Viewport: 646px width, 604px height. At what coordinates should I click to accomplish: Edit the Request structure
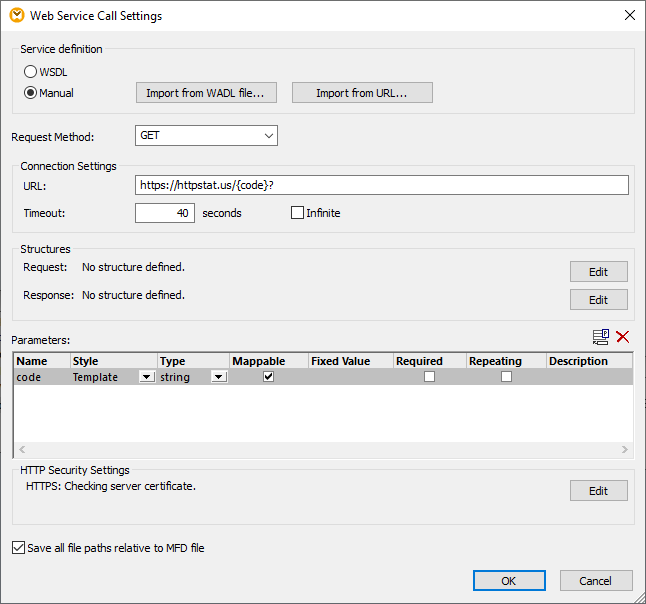(x=598, y=272)
